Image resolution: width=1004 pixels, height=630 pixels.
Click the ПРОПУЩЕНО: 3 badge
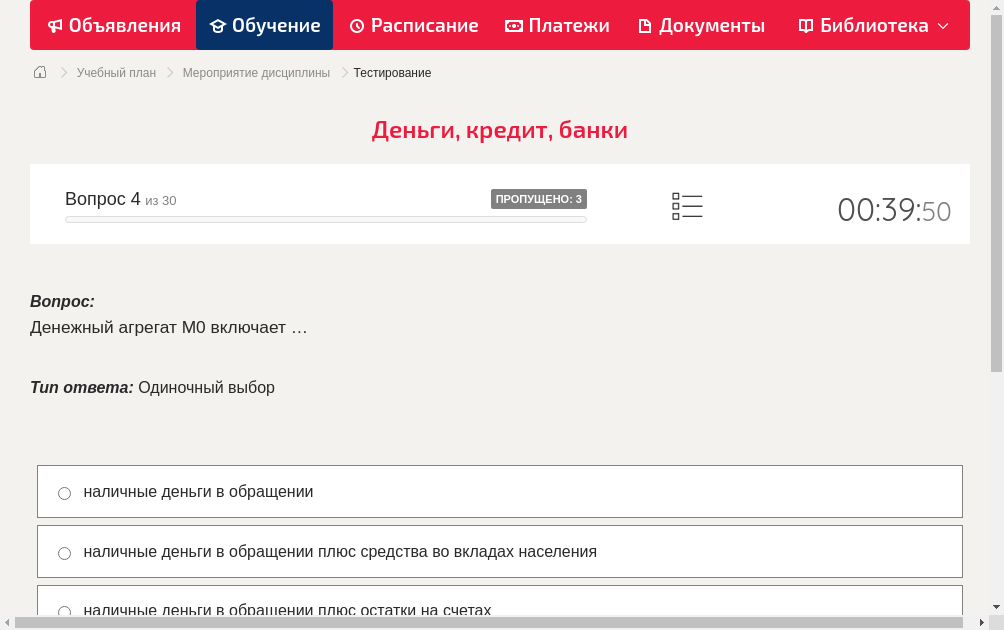coord(538,199)
